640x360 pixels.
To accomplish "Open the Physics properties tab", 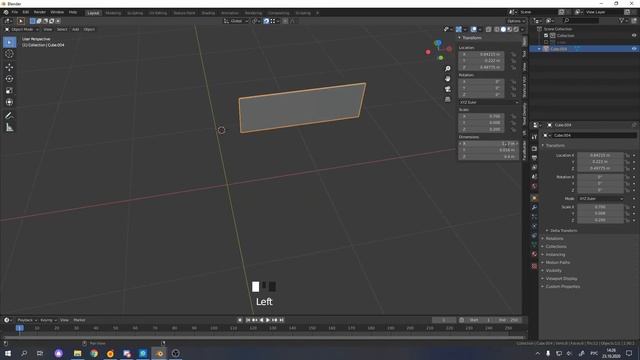I will (x=534, y=226).
